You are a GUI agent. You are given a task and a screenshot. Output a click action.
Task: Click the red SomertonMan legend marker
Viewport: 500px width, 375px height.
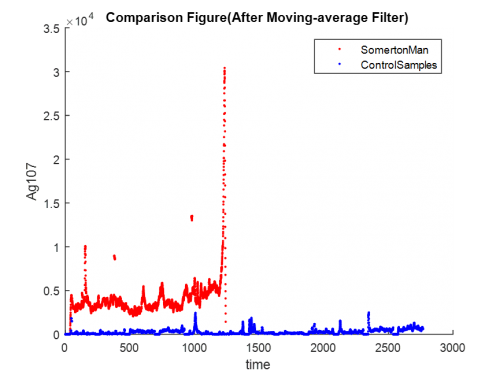pyautogui.click(x=339, y=49)
